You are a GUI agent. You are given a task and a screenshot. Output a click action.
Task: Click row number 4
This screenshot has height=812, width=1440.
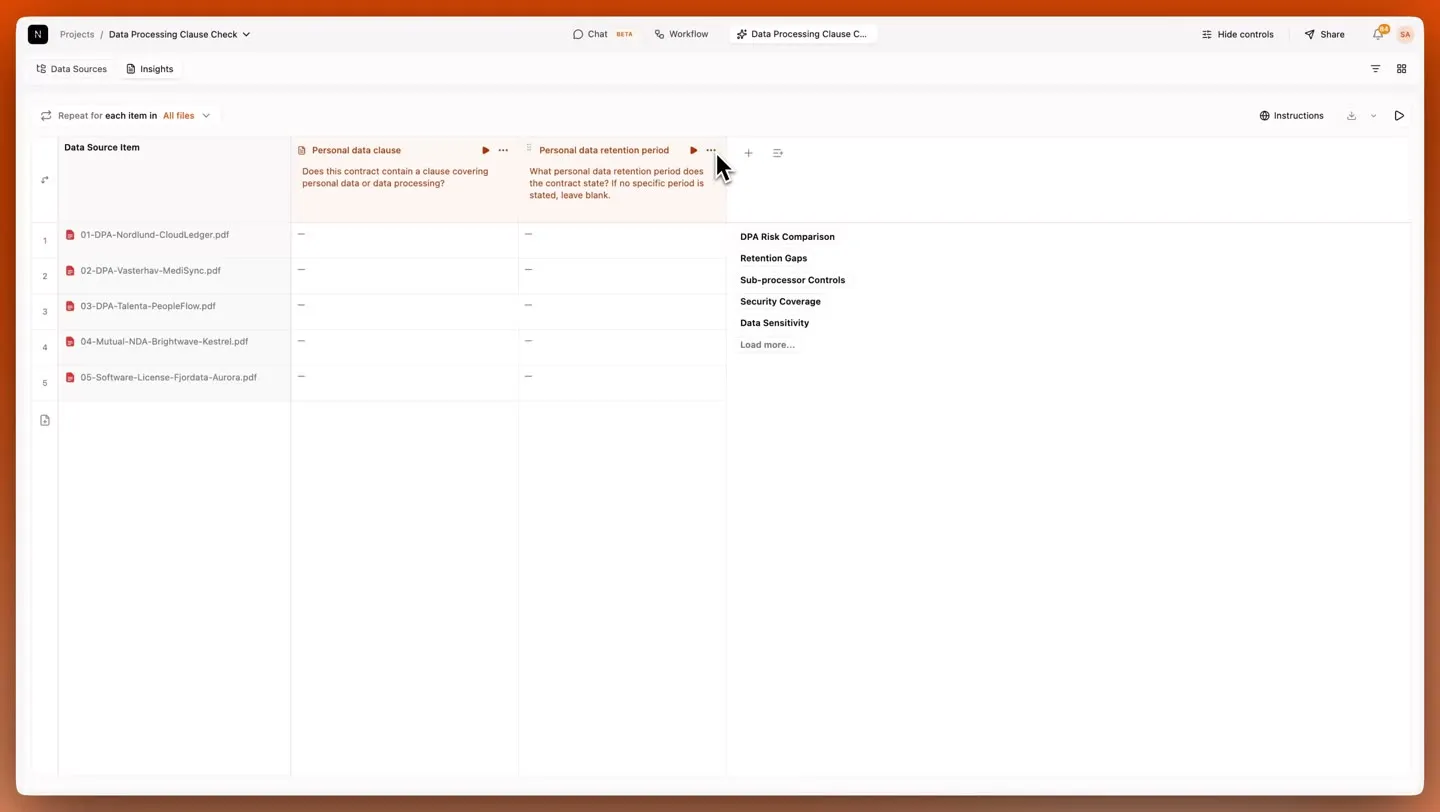coord(45,348)
